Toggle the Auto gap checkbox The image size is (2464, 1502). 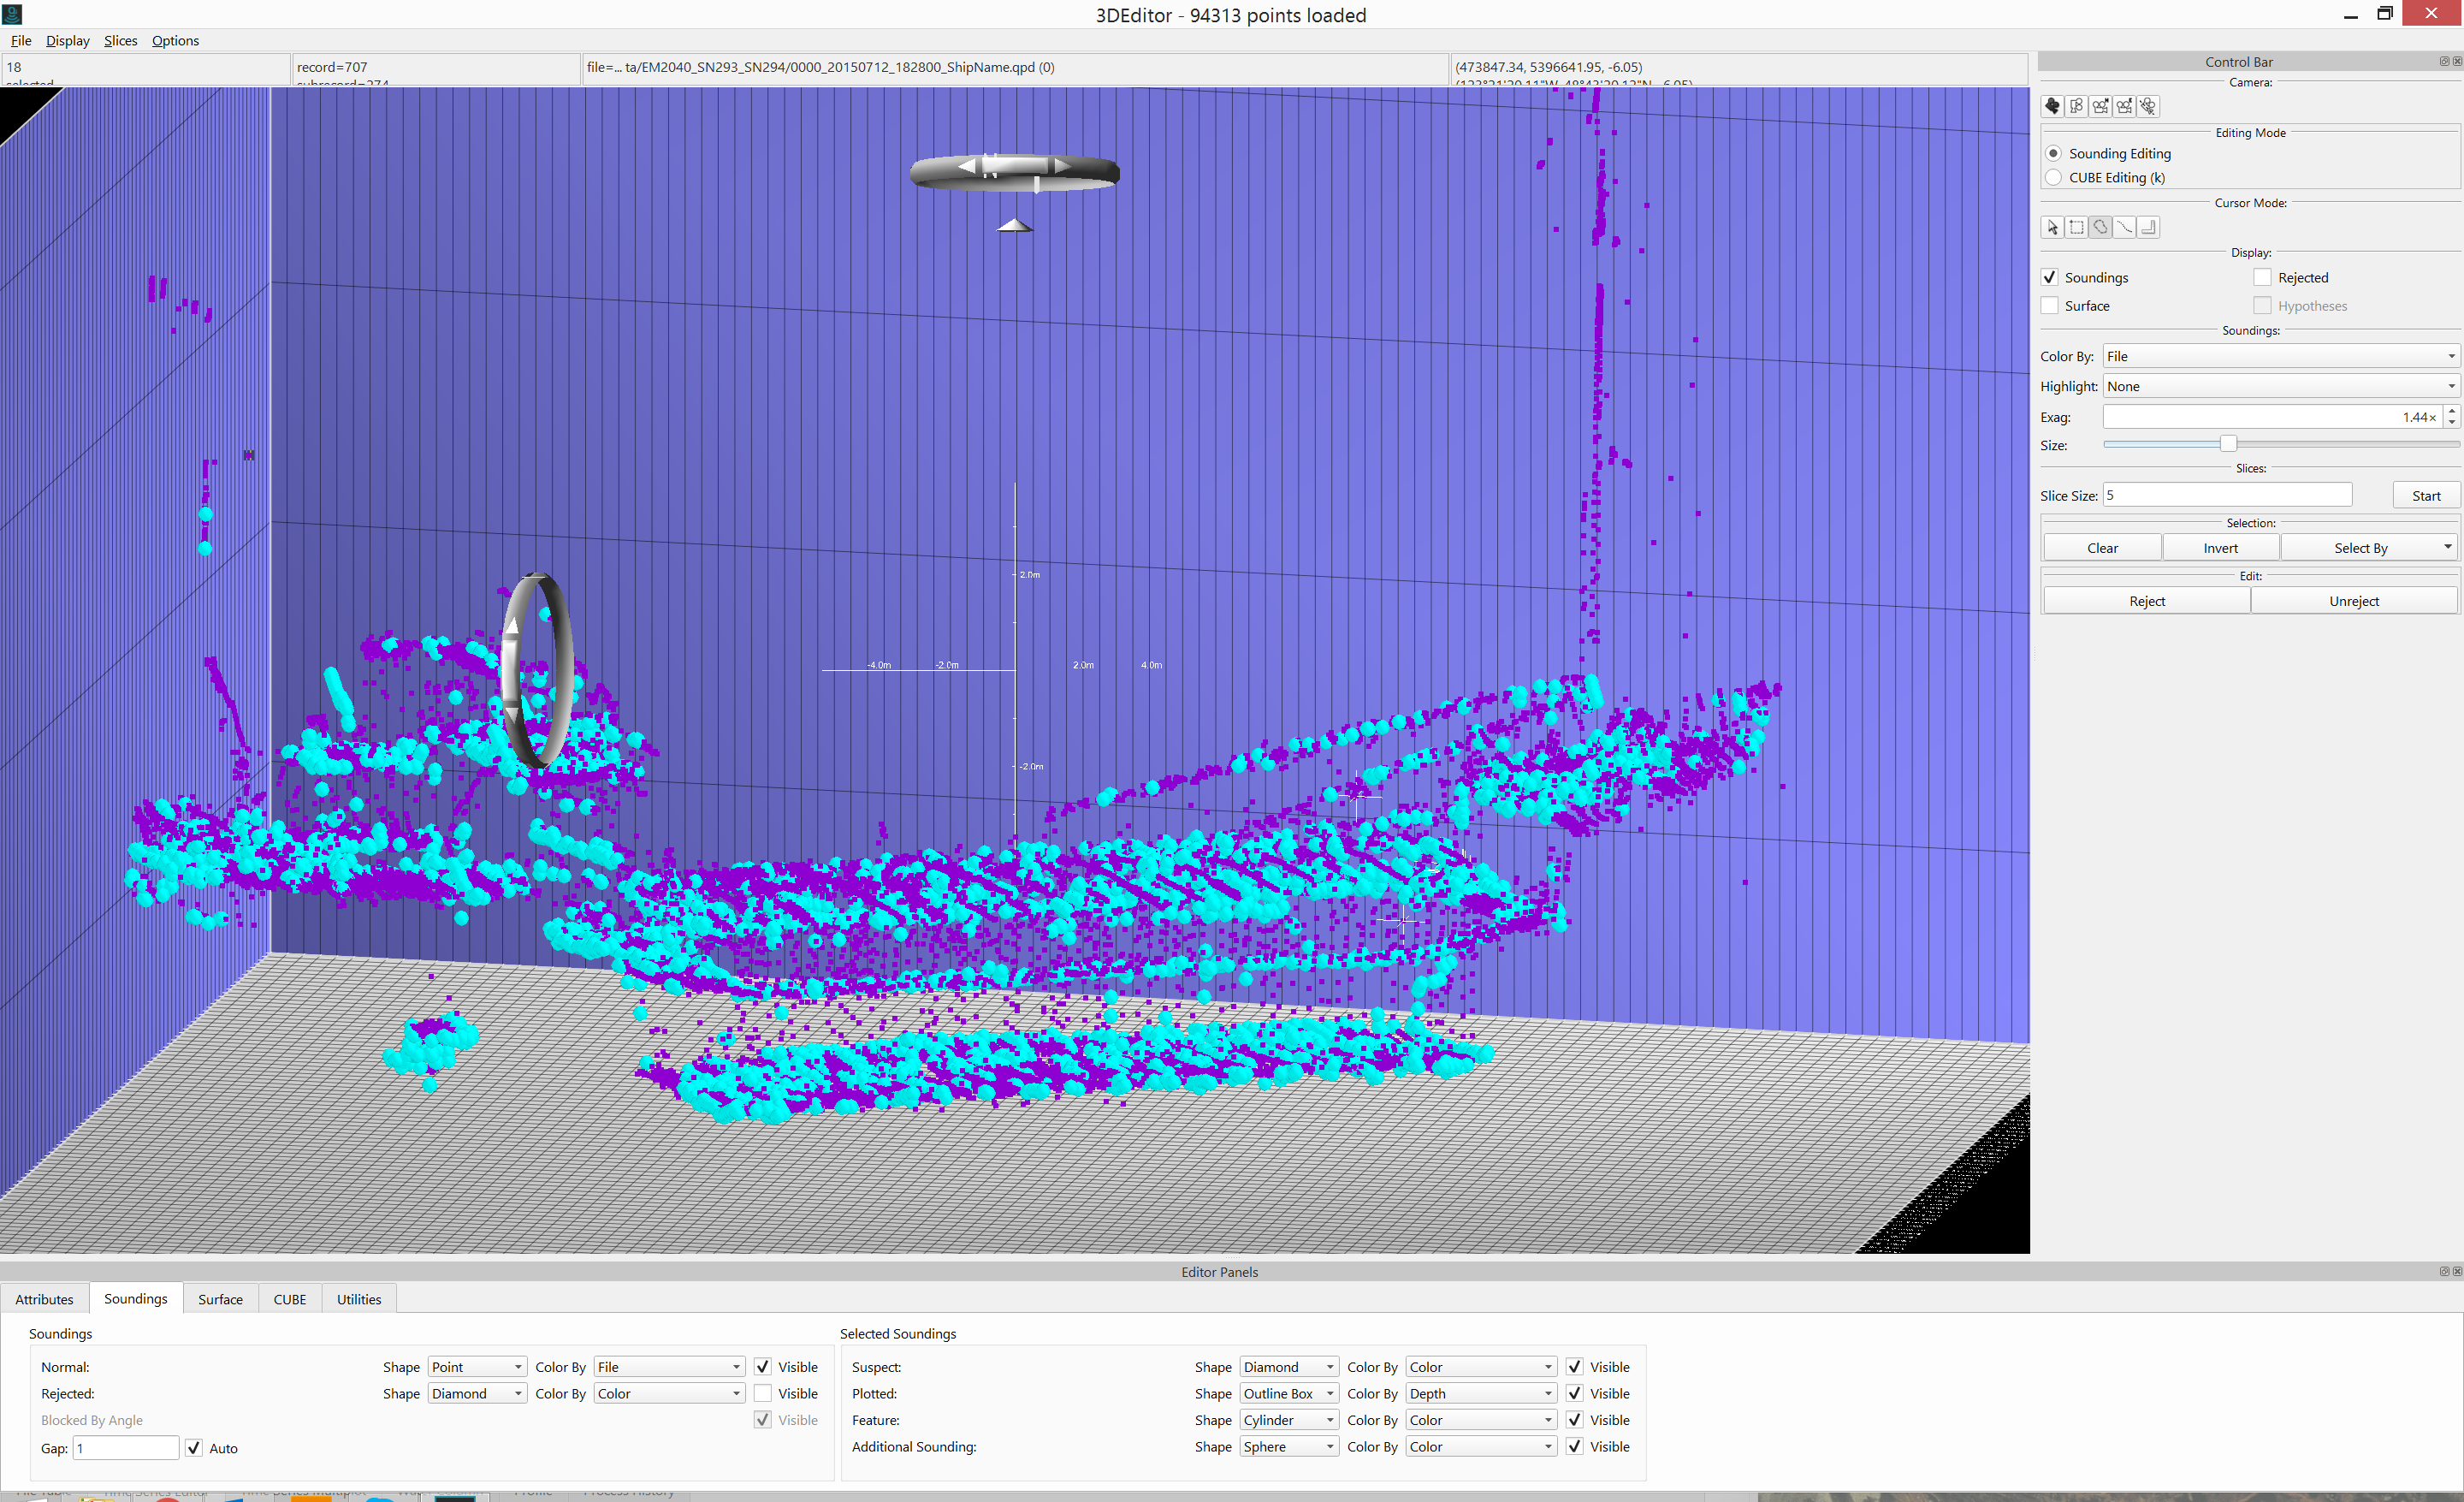point(194,1447)
